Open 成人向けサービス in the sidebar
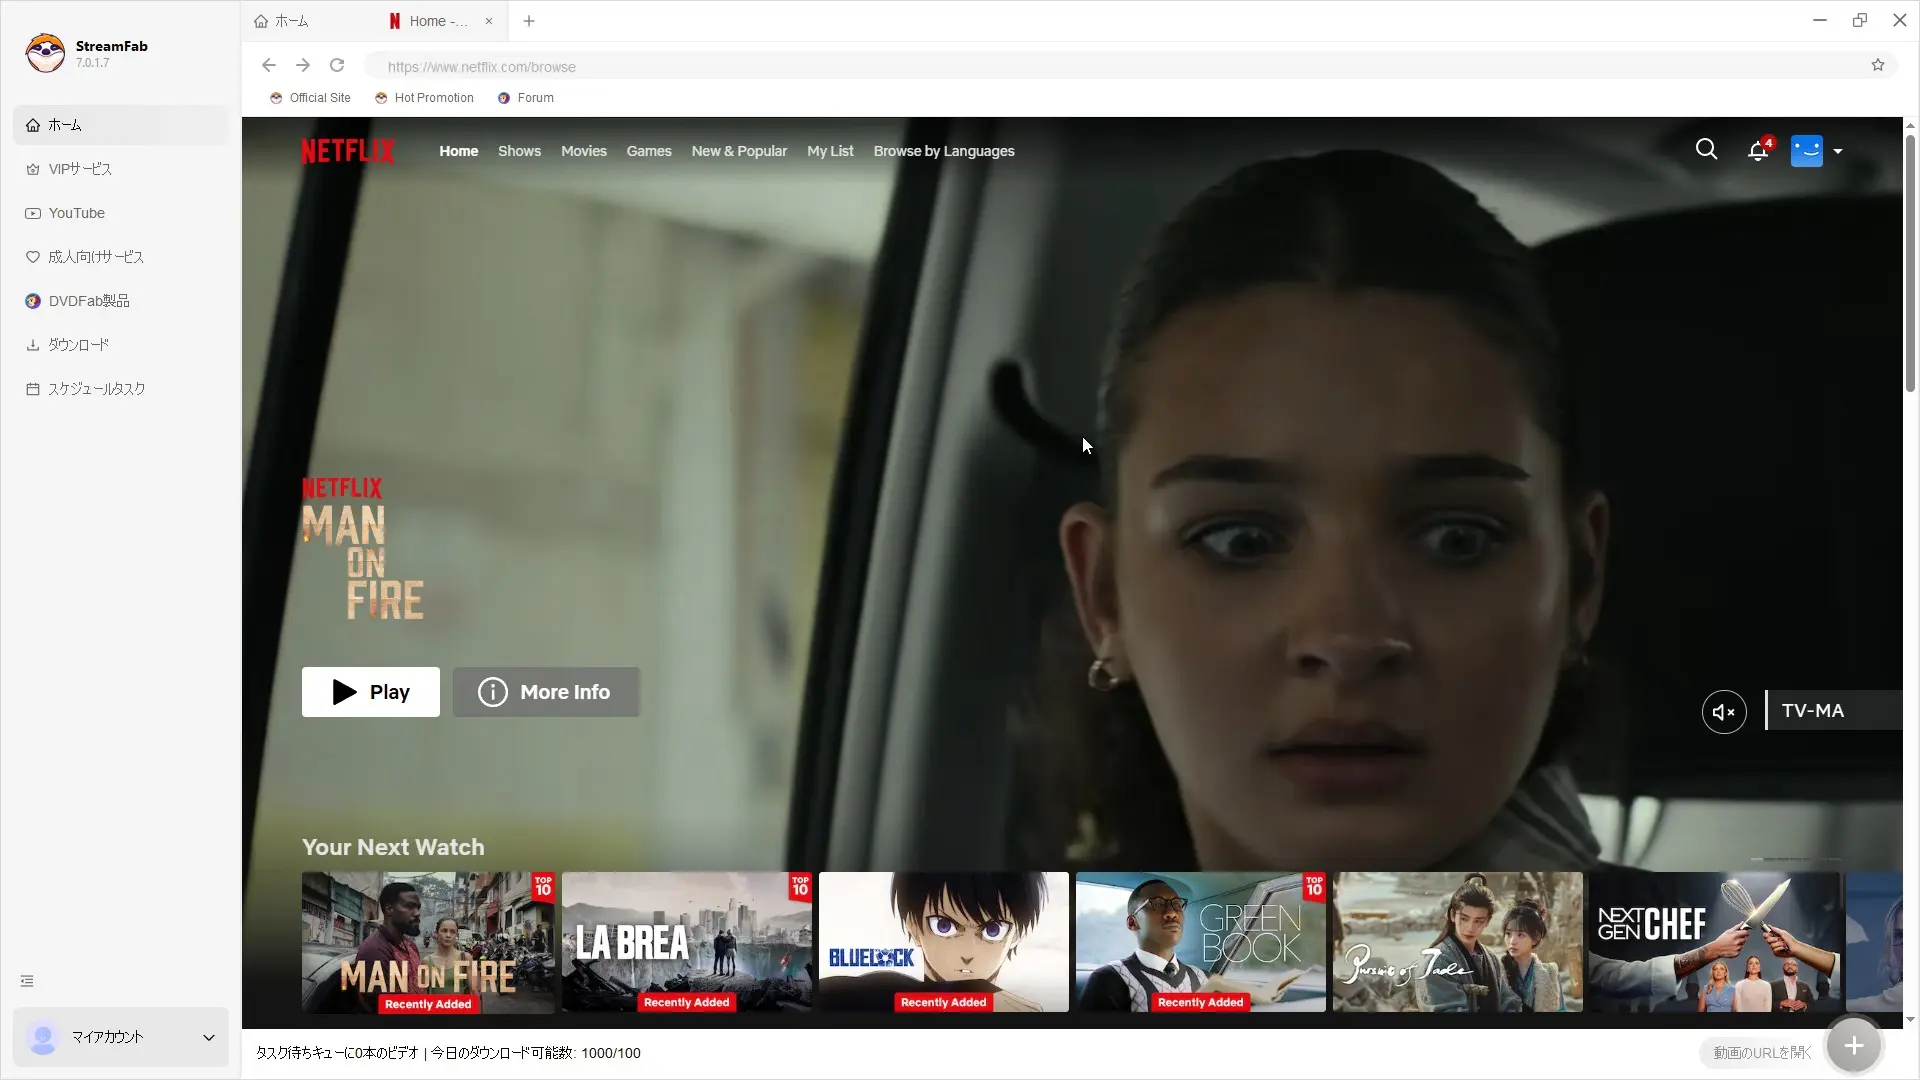1920x1080 pixels. (x=121, y=257)
